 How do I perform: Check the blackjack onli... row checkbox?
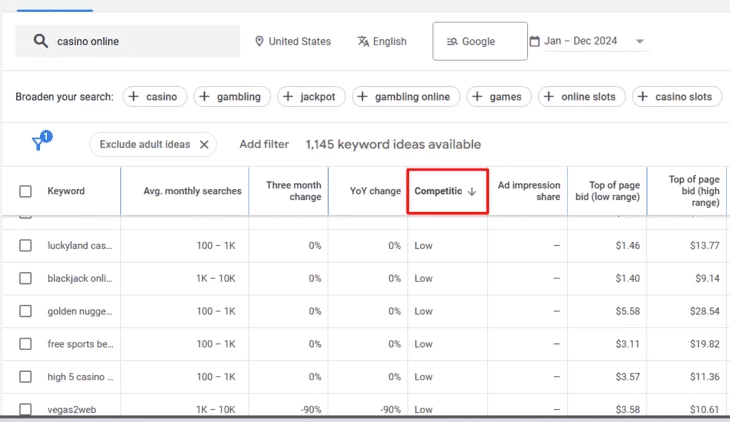coord(26,278)
